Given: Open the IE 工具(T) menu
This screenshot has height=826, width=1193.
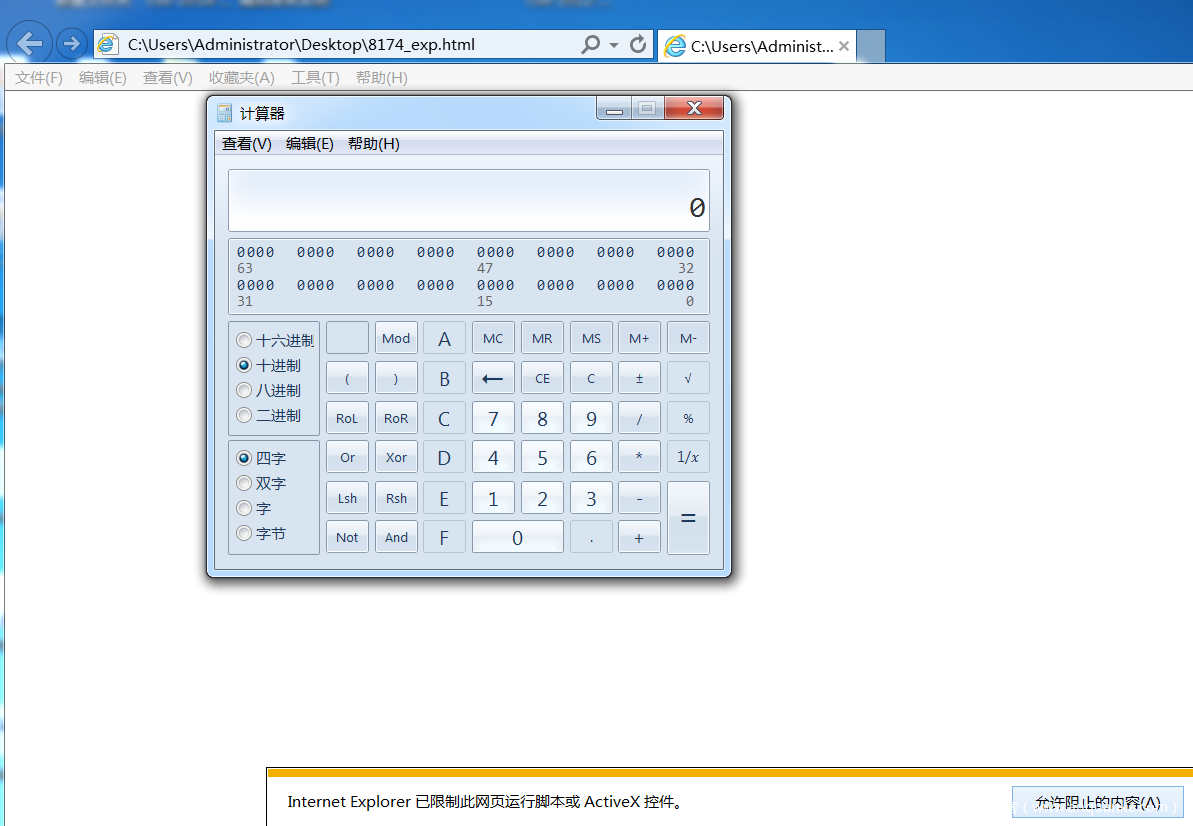Looking at the screenshot, I should coord(315,78).
